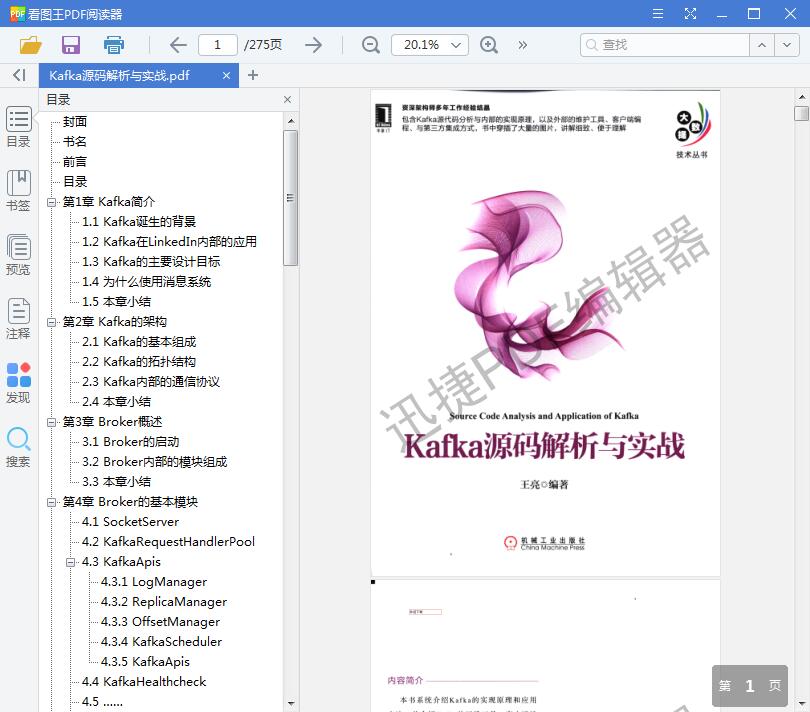Find previous search result with up arrow
810x712 pixels.
tap(761, 45)
